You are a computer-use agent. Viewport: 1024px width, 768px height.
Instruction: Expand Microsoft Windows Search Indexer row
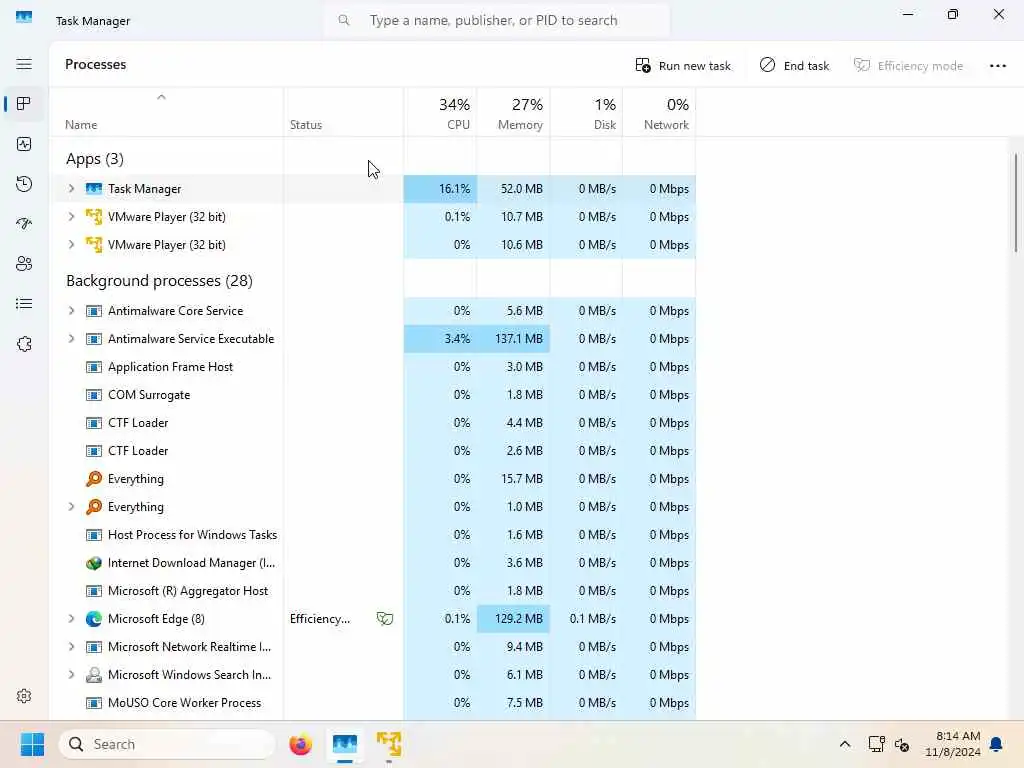pos(71,675)
